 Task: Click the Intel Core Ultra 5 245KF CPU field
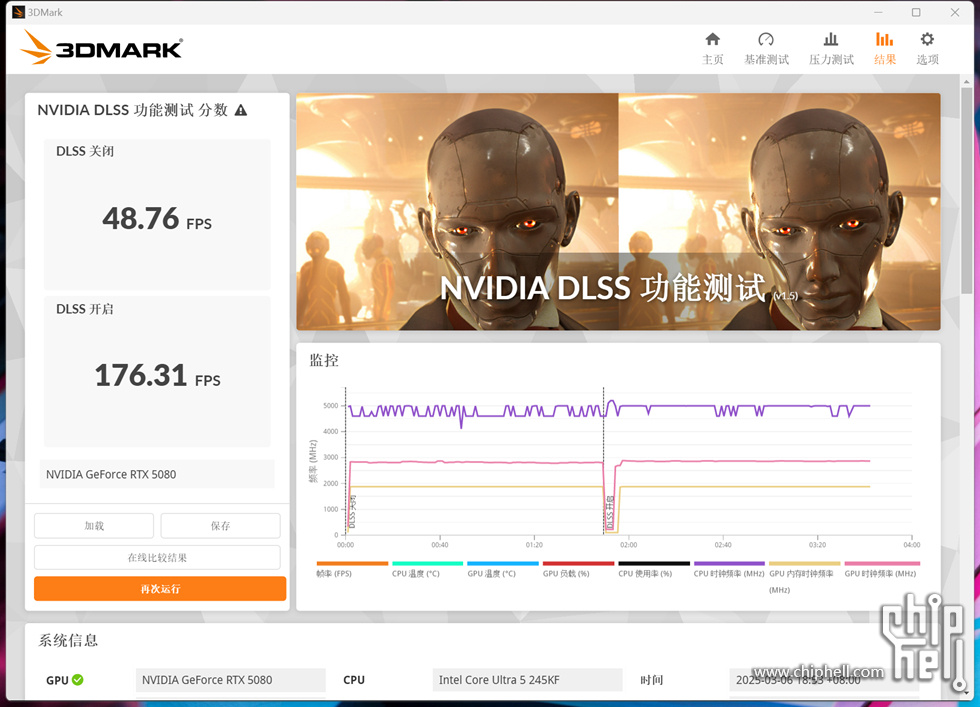coord(527,680)
